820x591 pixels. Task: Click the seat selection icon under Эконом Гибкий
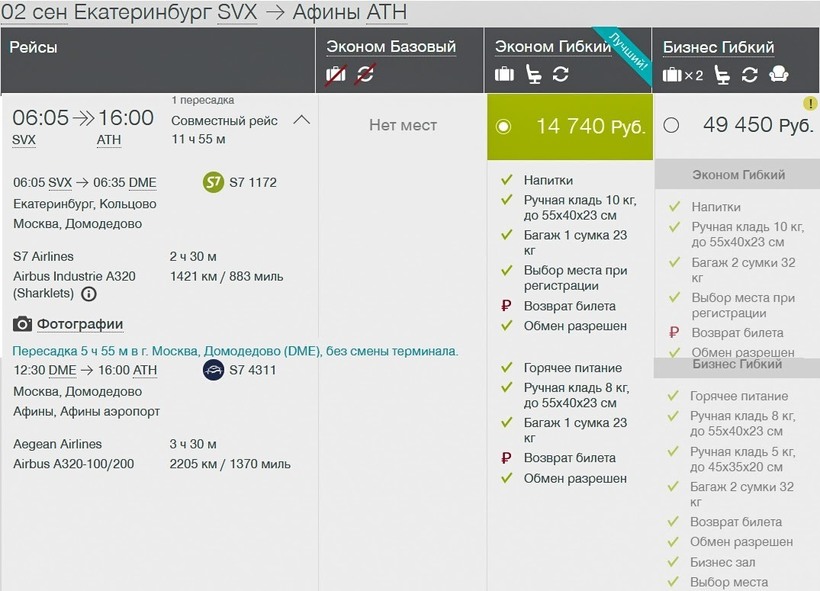coord(533,74)
